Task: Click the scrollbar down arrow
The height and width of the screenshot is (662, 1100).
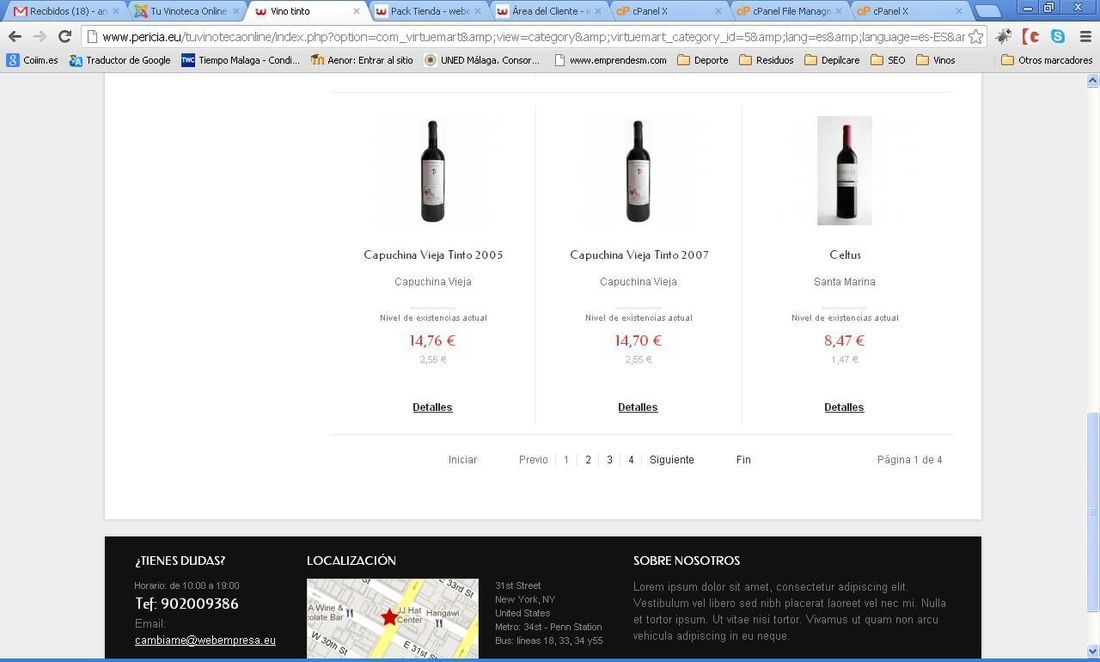Action: [x=1092, y=651]
